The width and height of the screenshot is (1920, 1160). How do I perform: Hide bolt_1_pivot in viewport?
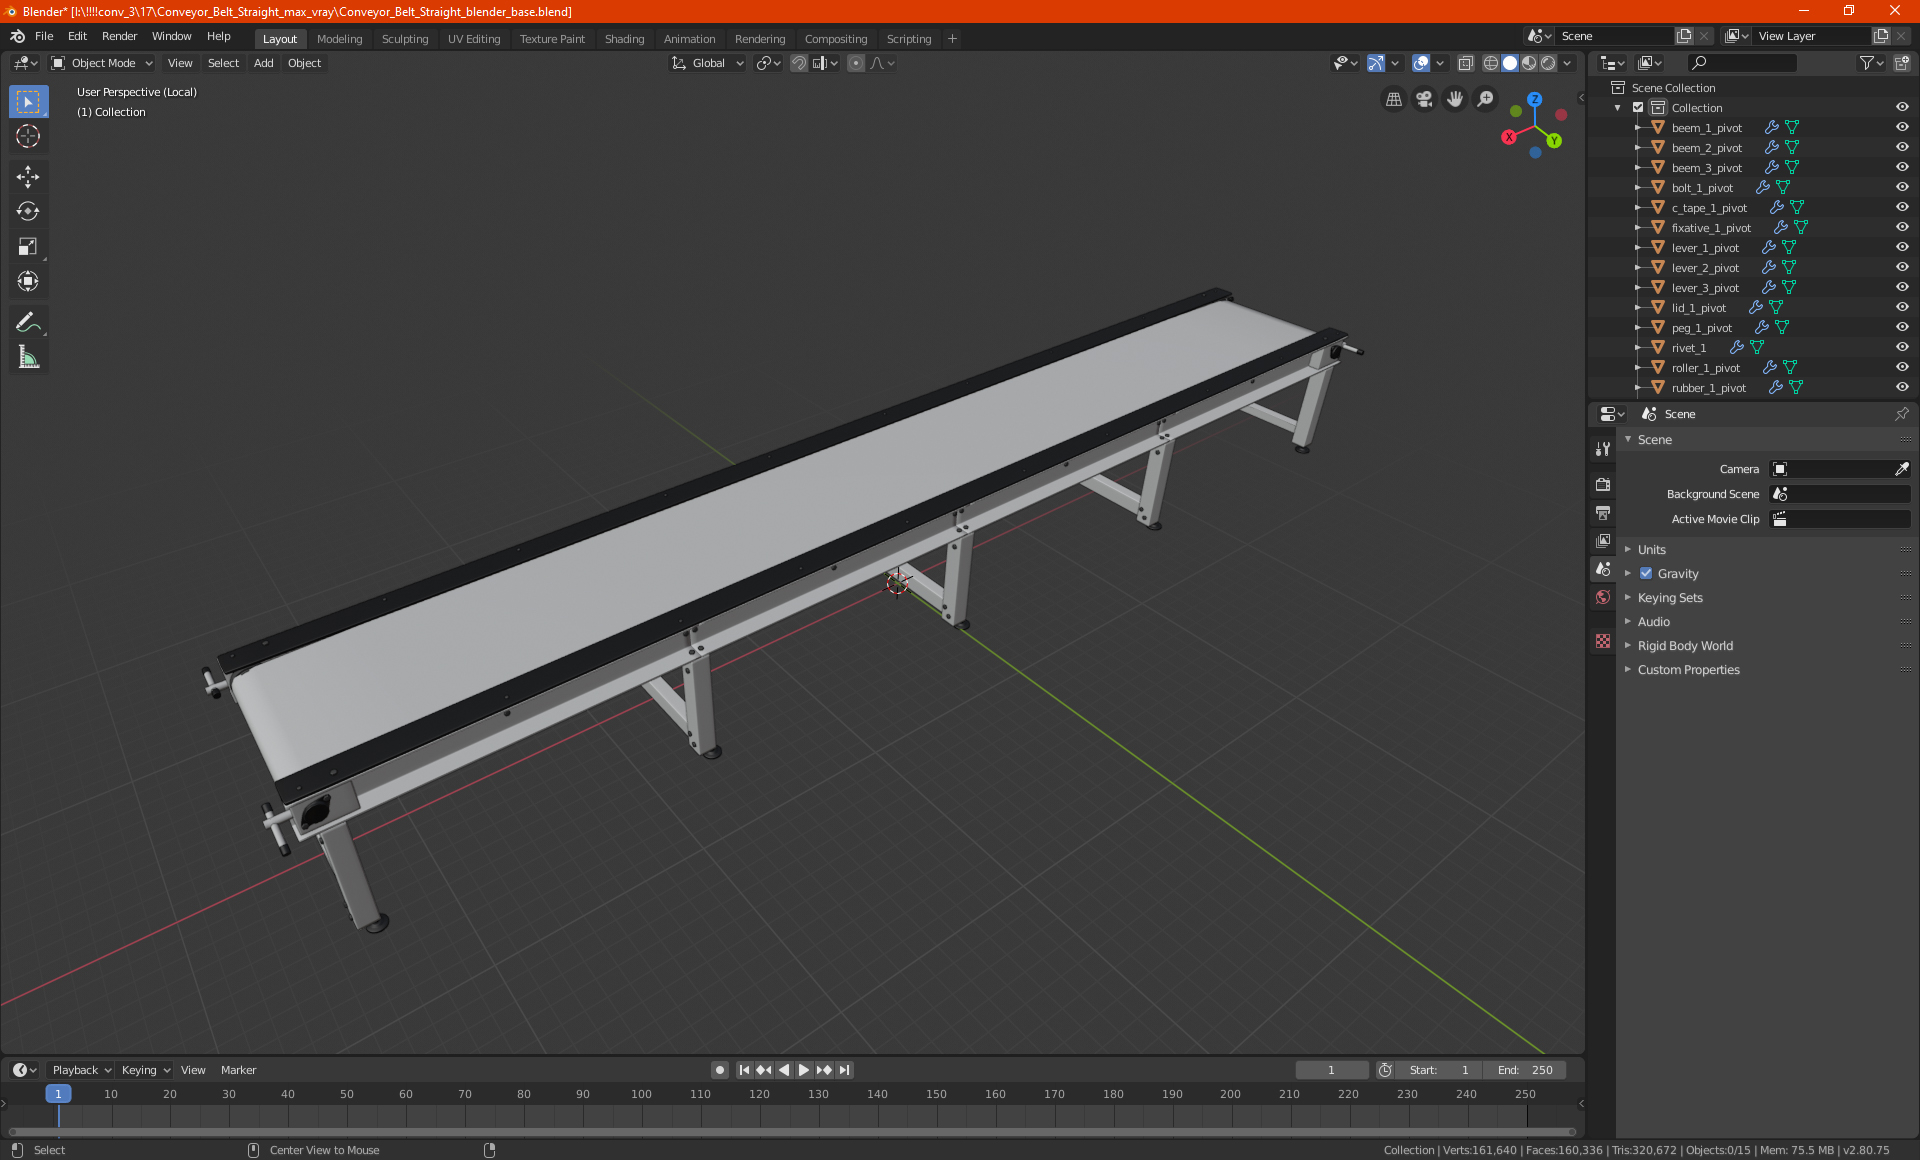coord(1902,188)
